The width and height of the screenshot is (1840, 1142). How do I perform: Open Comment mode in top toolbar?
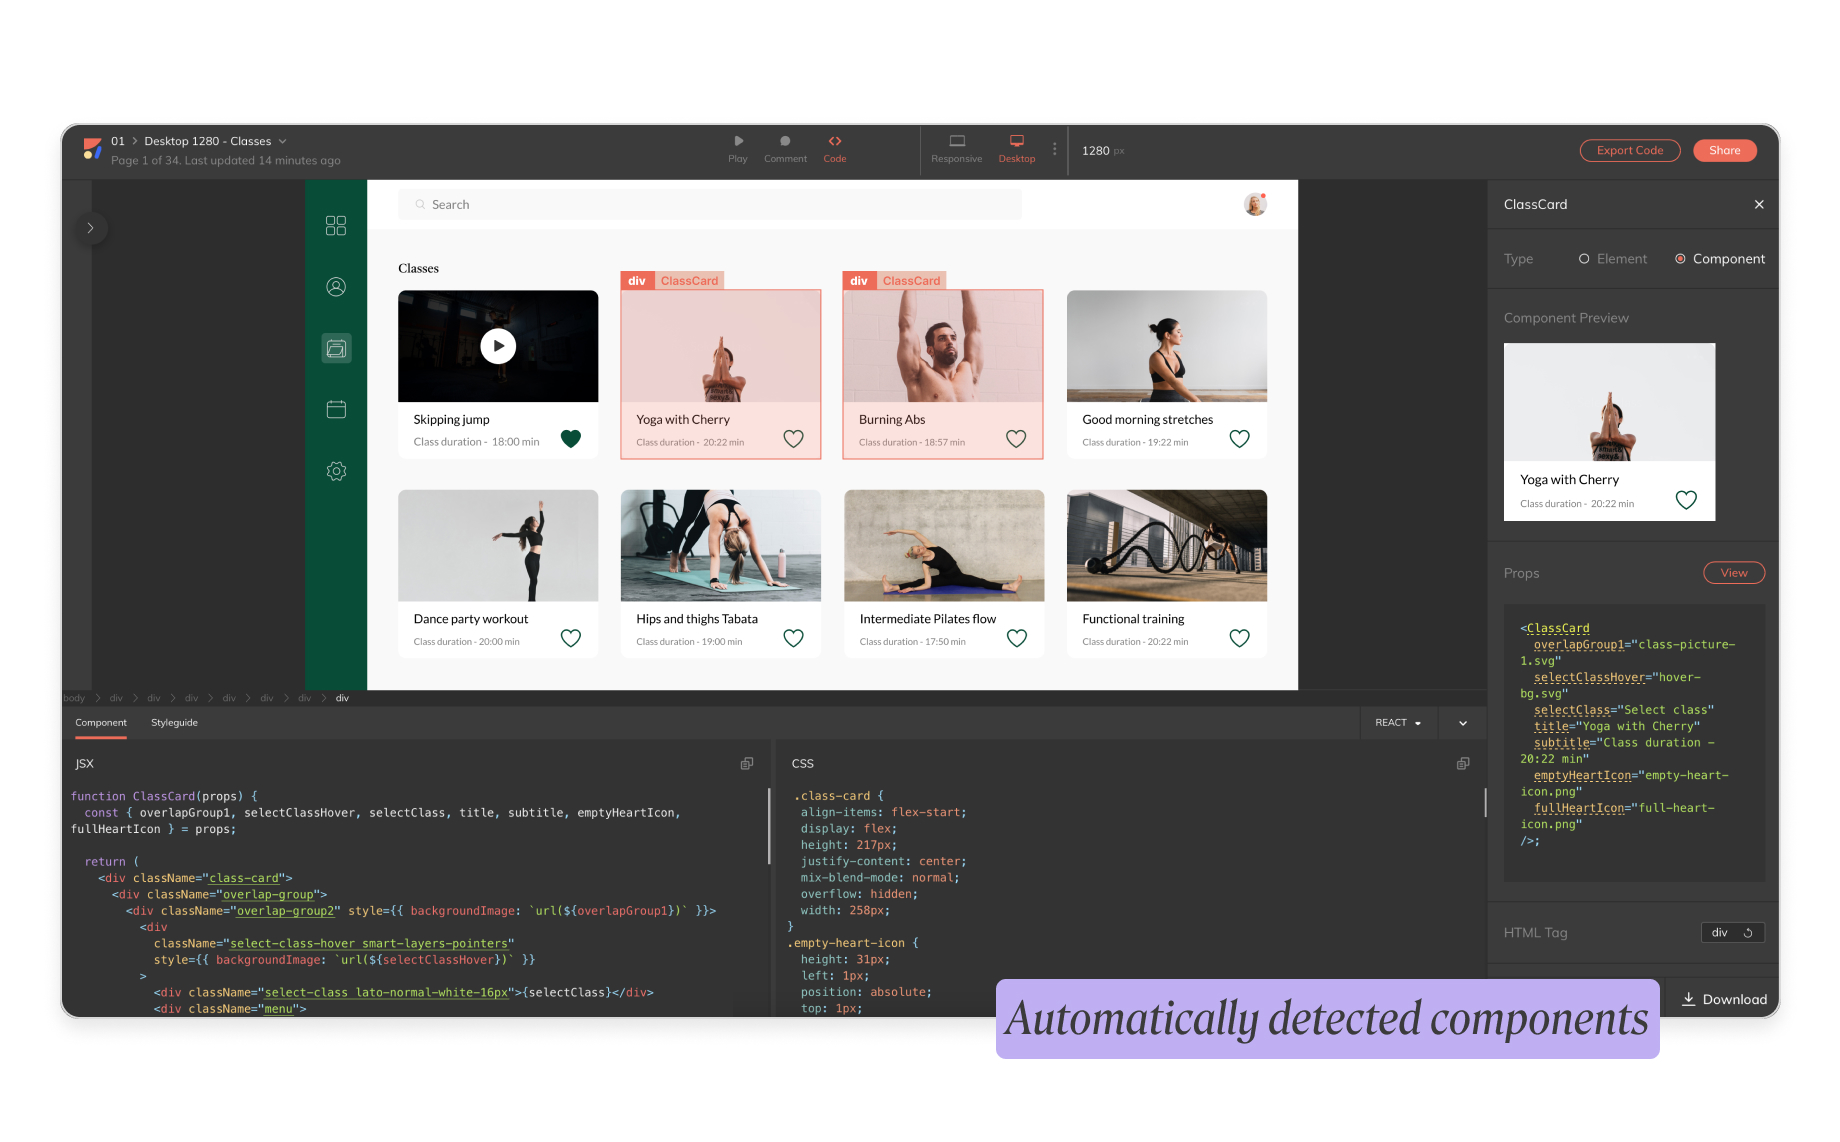[785, 142]
